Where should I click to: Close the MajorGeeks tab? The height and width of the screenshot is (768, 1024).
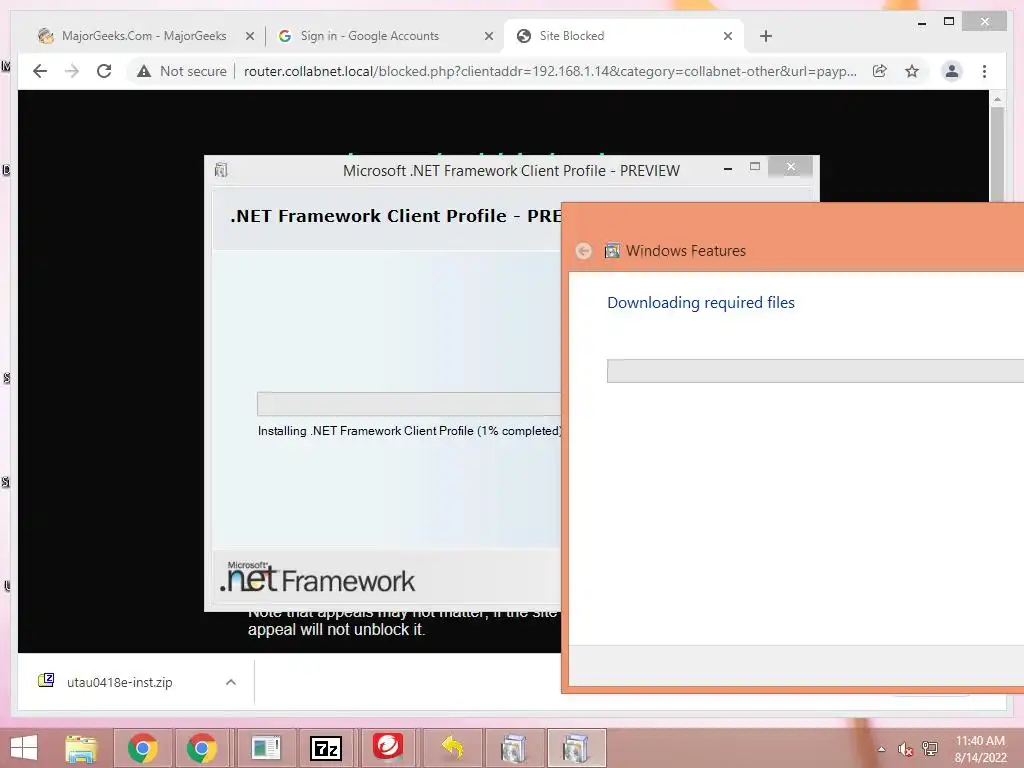point(249,37)
